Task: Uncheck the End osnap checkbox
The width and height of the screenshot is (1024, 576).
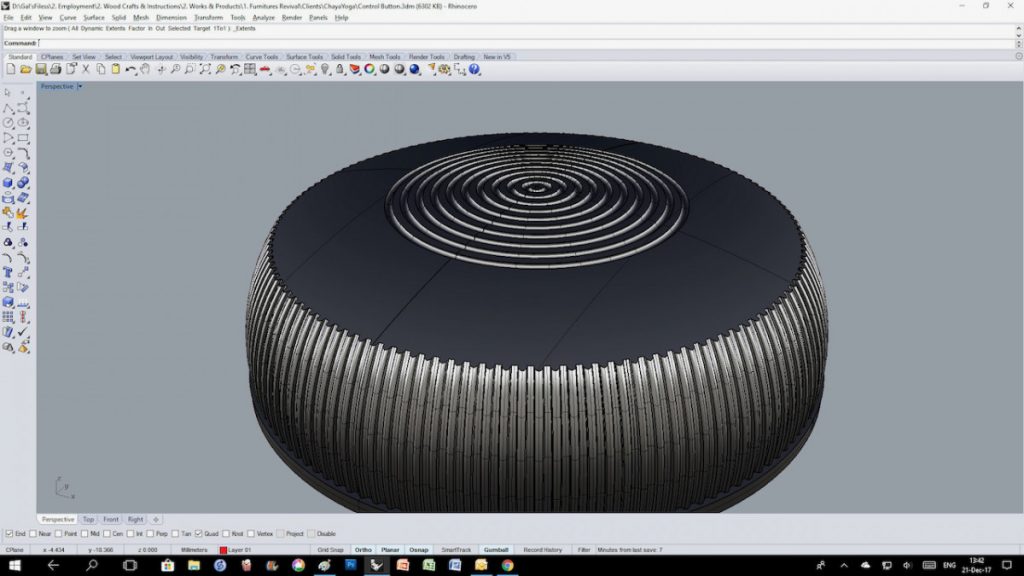Action: point(10,534)
